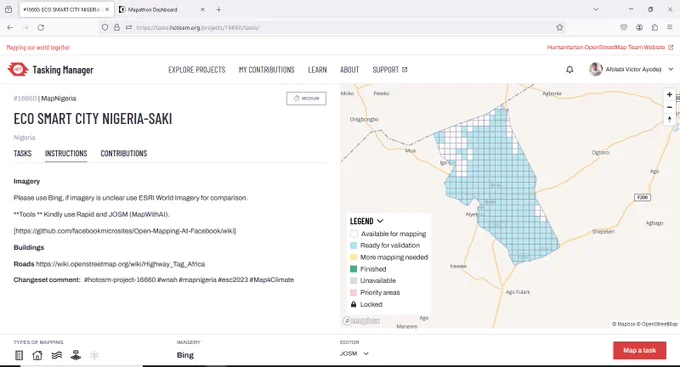680x367 pixels.
Task: Switch to the Tasks tab
Action: point(23,153)
